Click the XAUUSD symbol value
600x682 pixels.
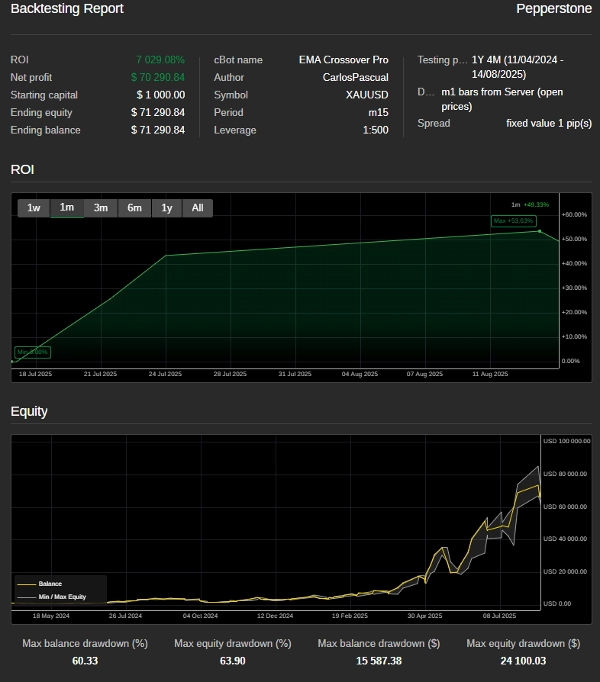[365, 95]
